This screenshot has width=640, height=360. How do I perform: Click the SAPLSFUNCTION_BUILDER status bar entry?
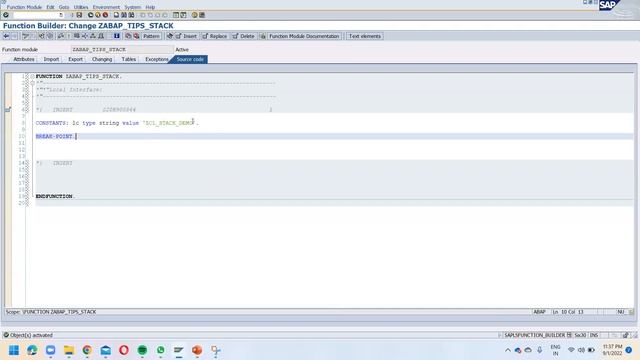point(535,335)
